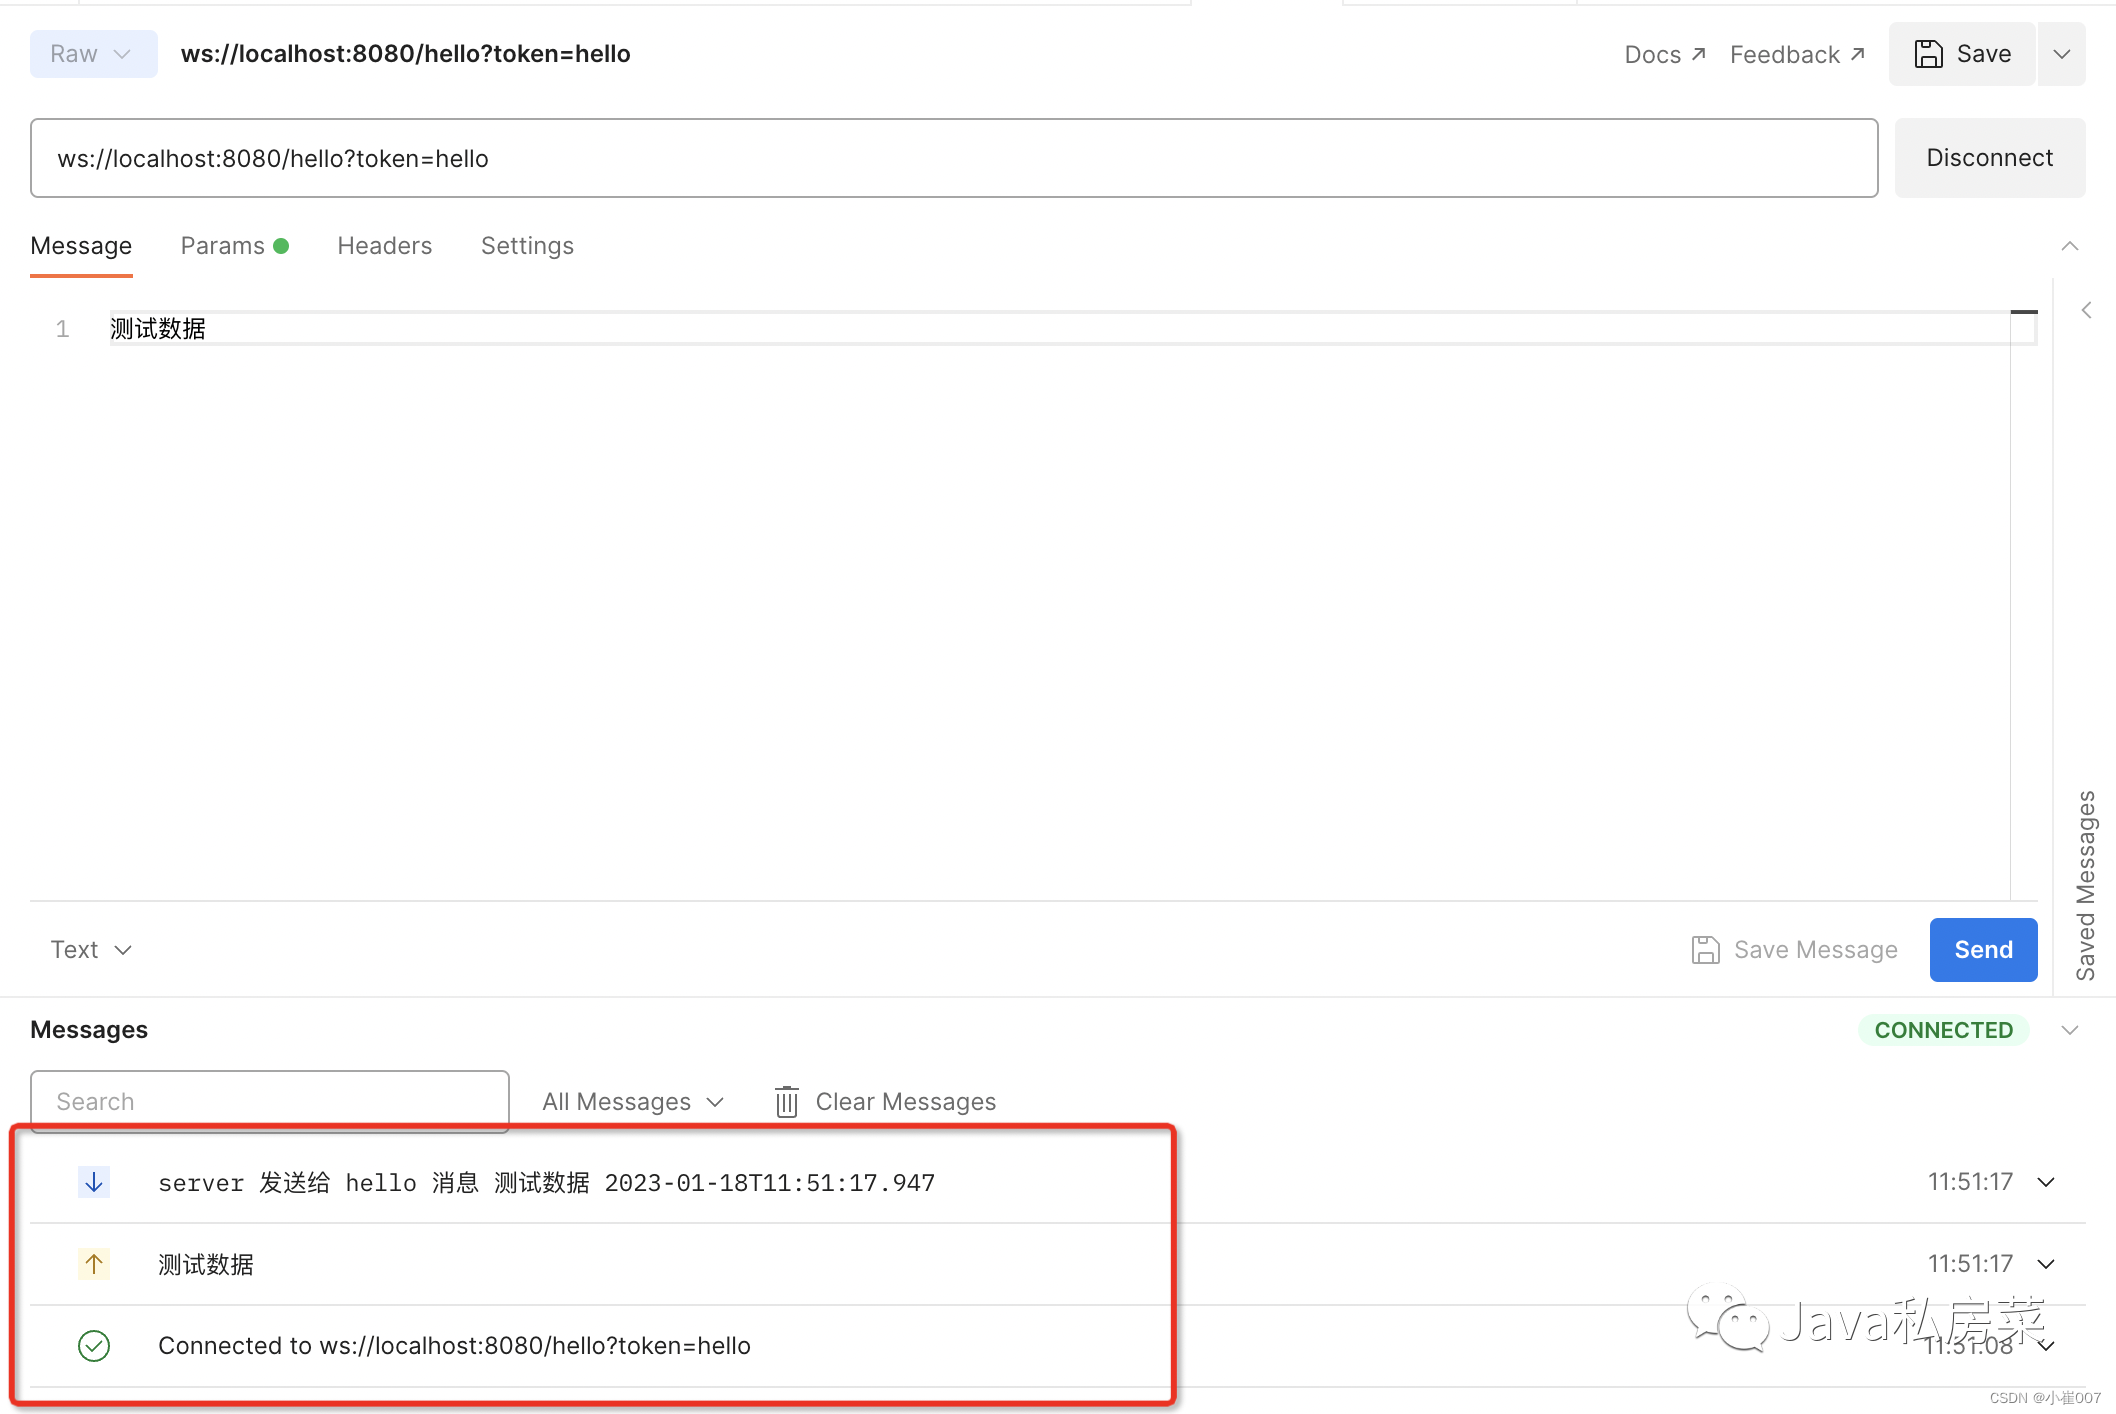This screenshot has width=2116, height=1414.
Task: Collapse the request editor pane chevron
Action: click(2069, 246)
